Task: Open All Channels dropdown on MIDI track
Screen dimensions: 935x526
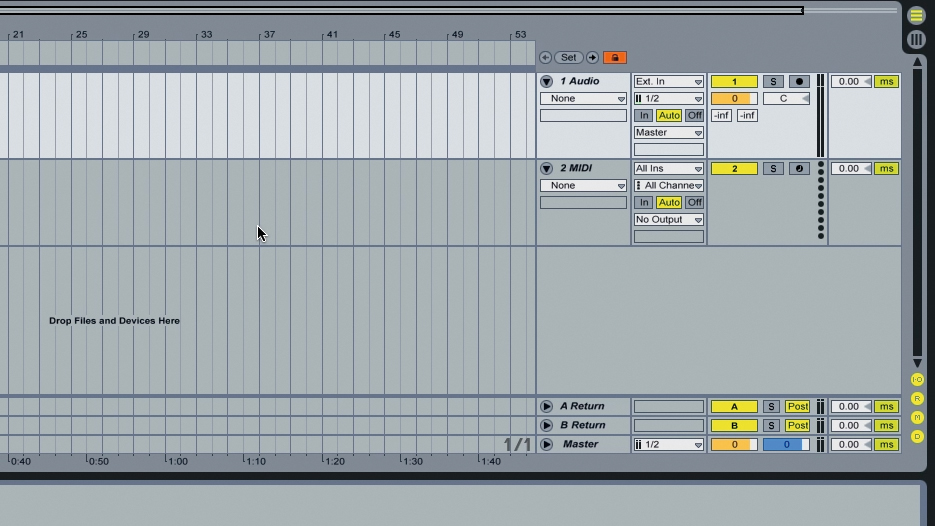Action: coord(668,185)
